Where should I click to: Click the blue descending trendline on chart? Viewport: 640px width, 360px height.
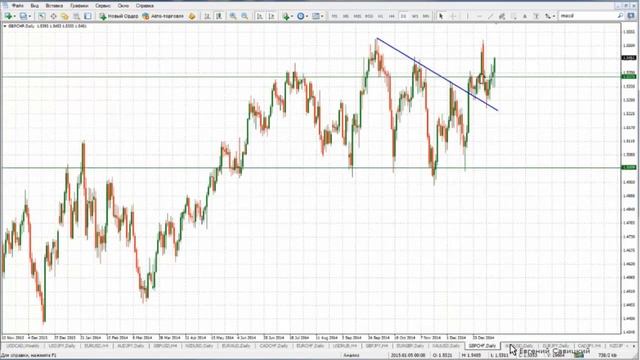click(437, 74)
